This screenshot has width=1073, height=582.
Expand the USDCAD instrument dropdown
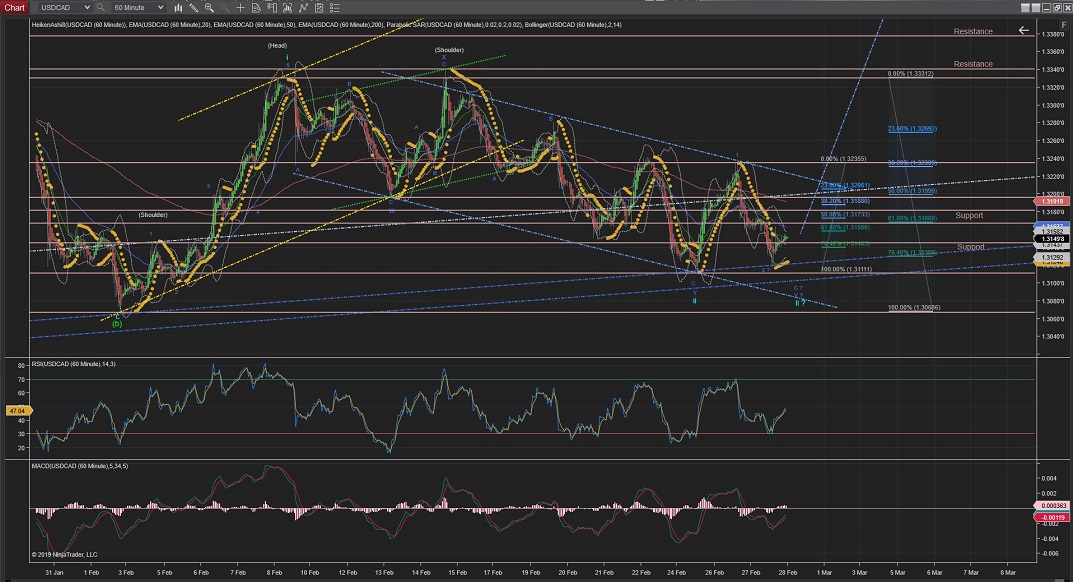click(87, 7)
